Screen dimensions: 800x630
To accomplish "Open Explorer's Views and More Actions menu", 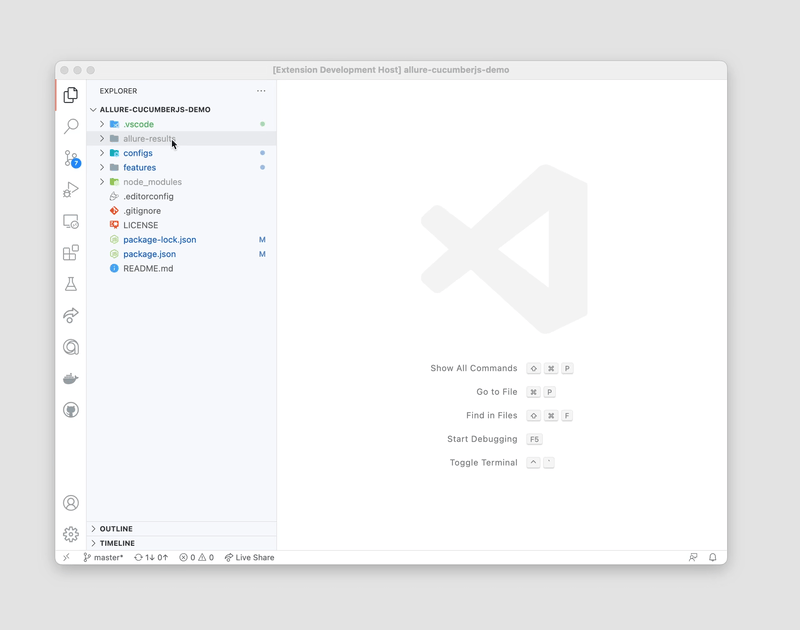I will pos(261,91).
